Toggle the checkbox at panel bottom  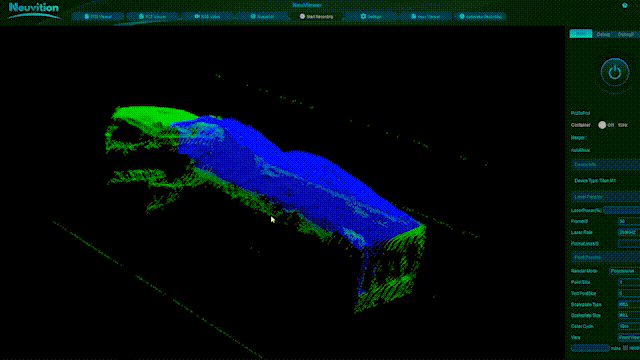[x=625, y=348]
